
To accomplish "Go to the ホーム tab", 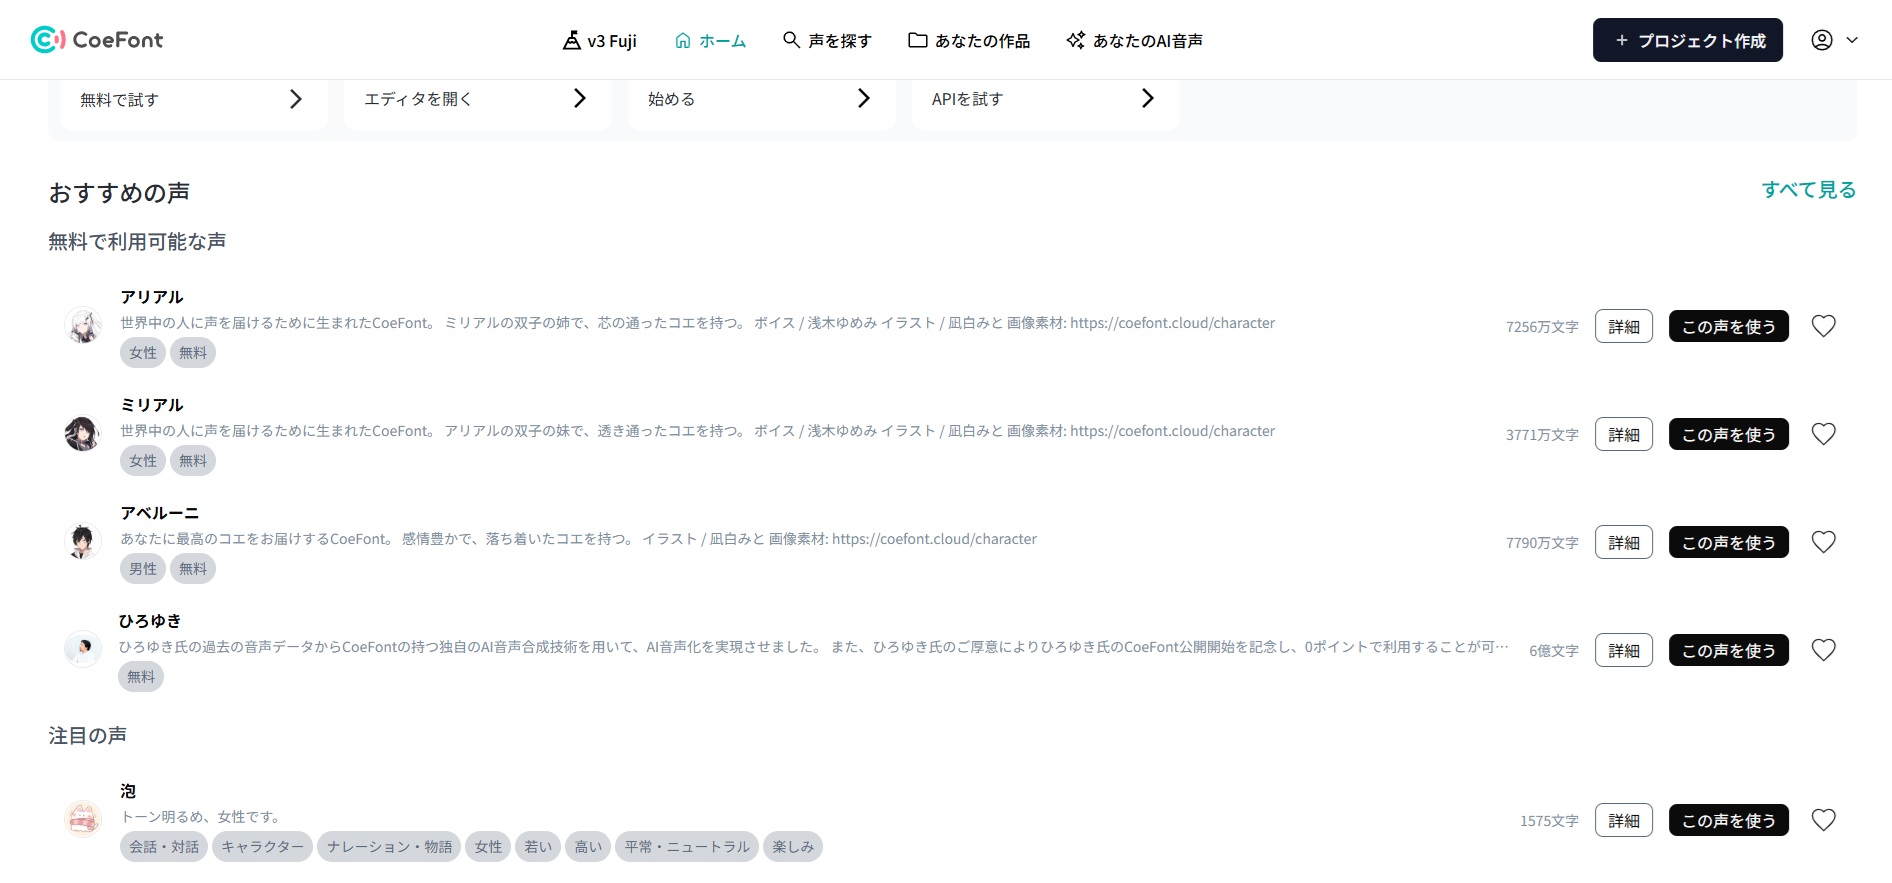I will click(x=710, y=41).
